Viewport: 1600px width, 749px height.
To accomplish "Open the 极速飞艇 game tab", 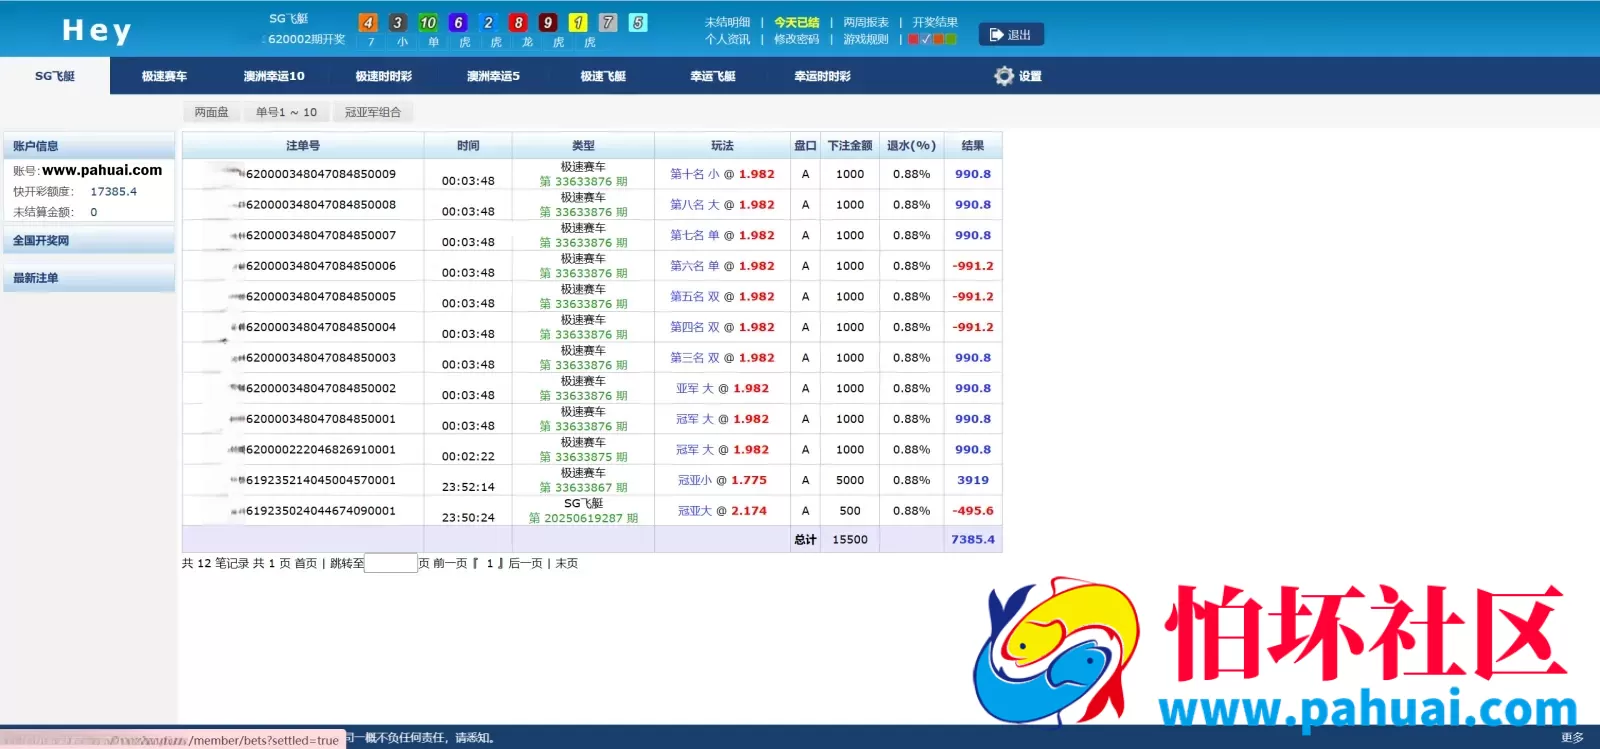I will point(603,76).
